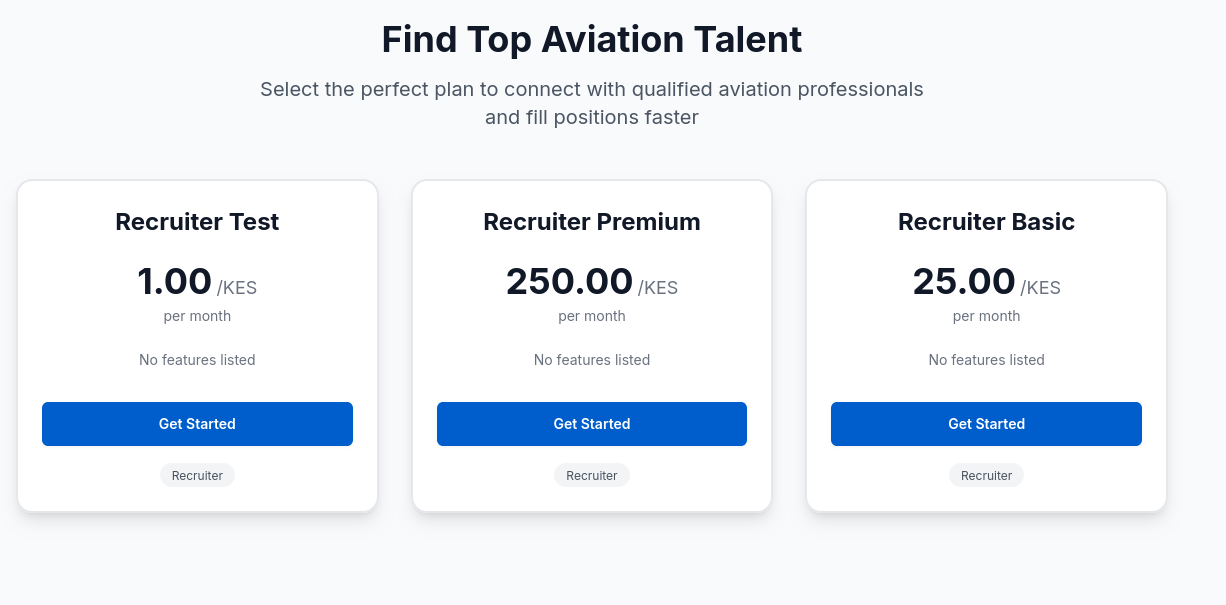
Task: Click per month text on the Basic card
Action: click(986, 315)
